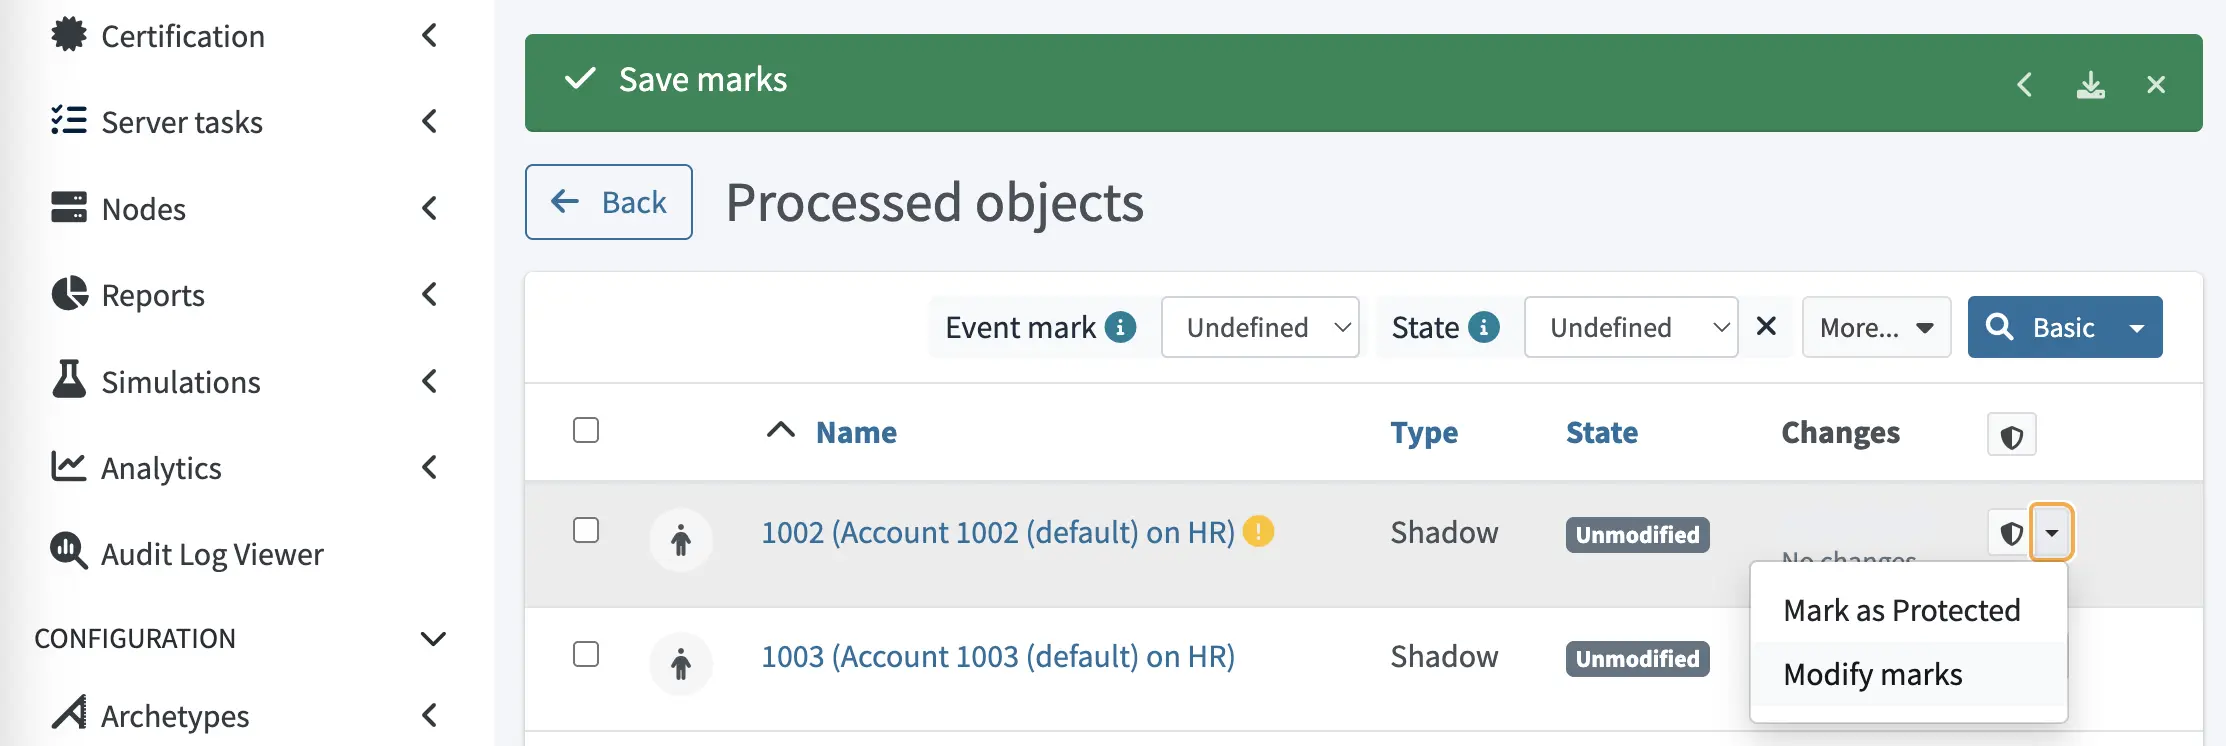Click the yellow warning icon beside account 1002
The height and width of the screenshot is (746, 2226).
[1258, 531]
